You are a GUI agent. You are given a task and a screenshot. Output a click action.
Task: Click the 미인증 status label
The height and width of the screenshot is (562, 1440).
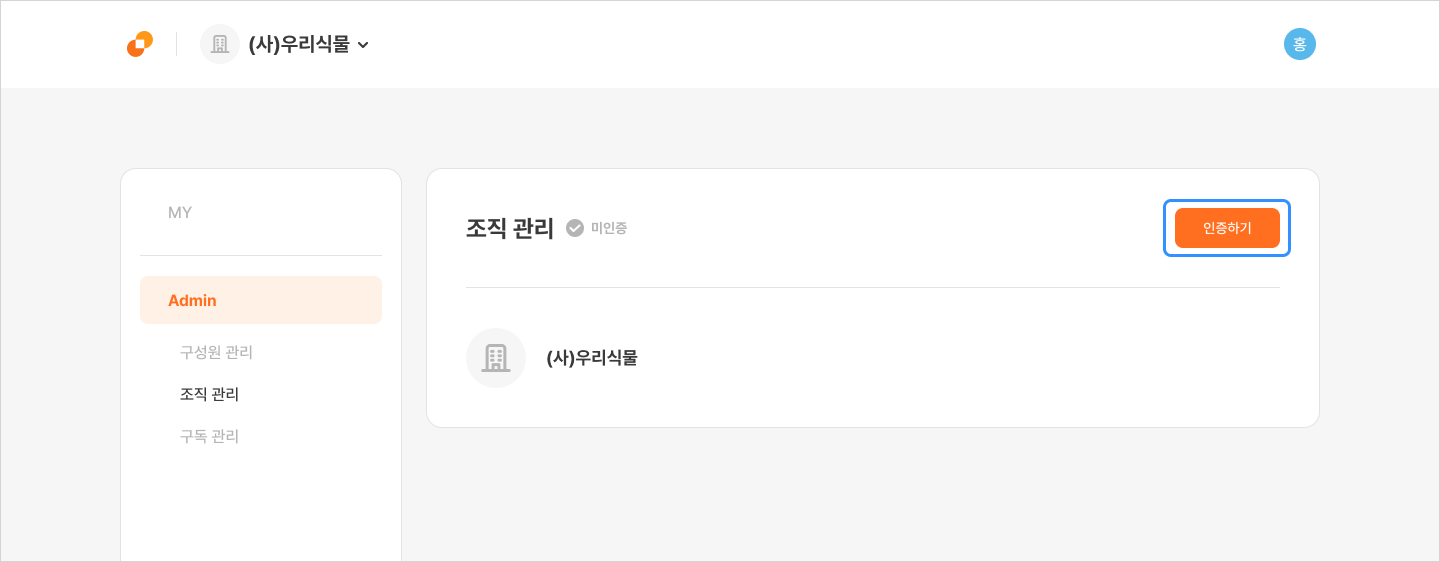(609, 228)
